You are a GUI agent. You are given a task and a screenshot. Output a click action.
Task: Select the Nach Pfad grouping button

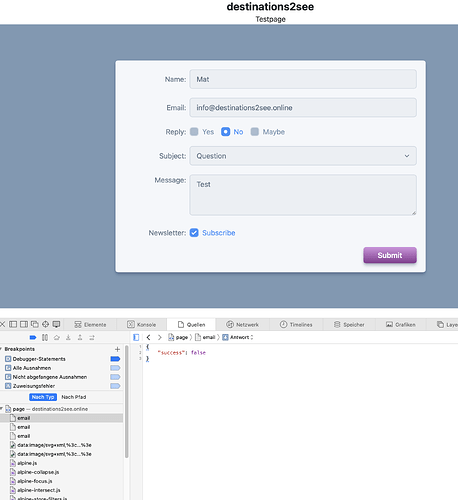(x=74, y=397)
